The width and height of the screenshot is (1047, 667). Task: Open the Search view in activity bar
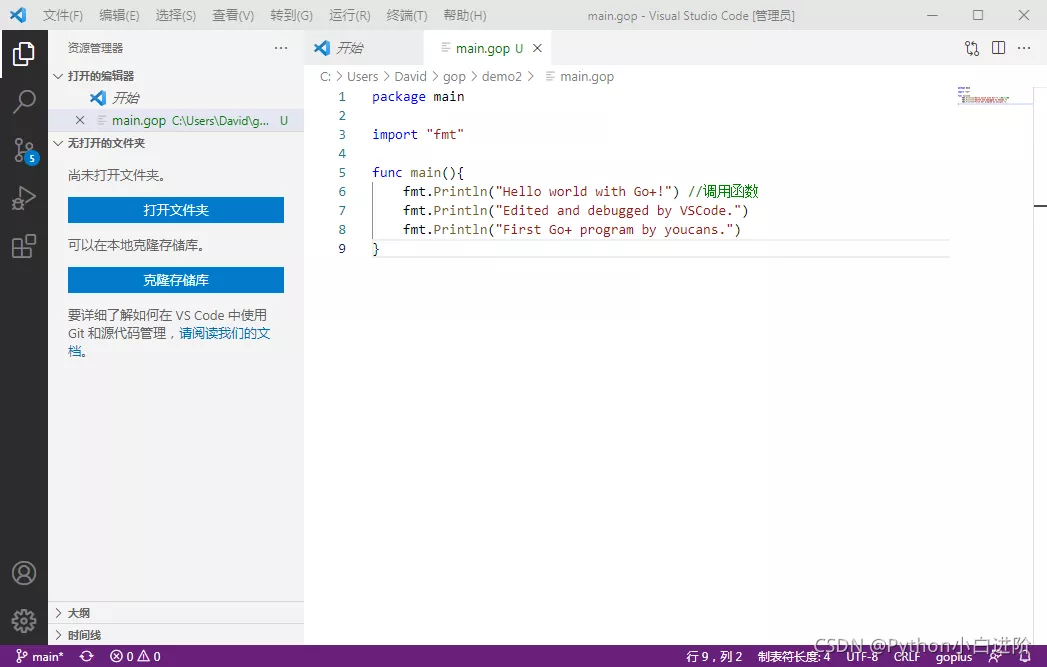click(24, 101)
